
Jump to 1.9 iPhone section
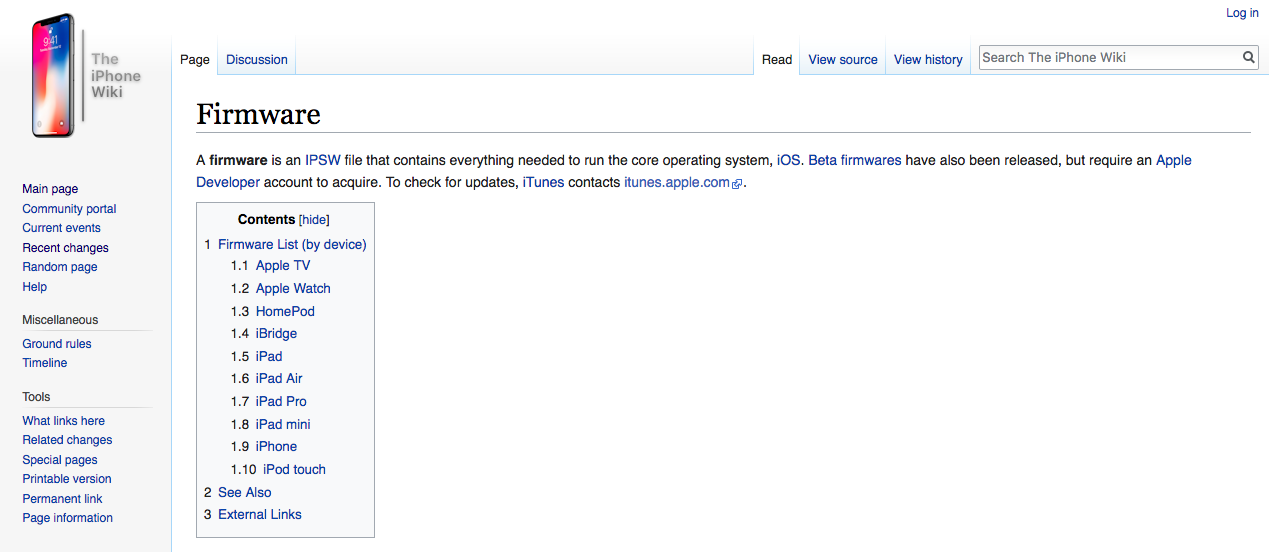pos(263,446)
